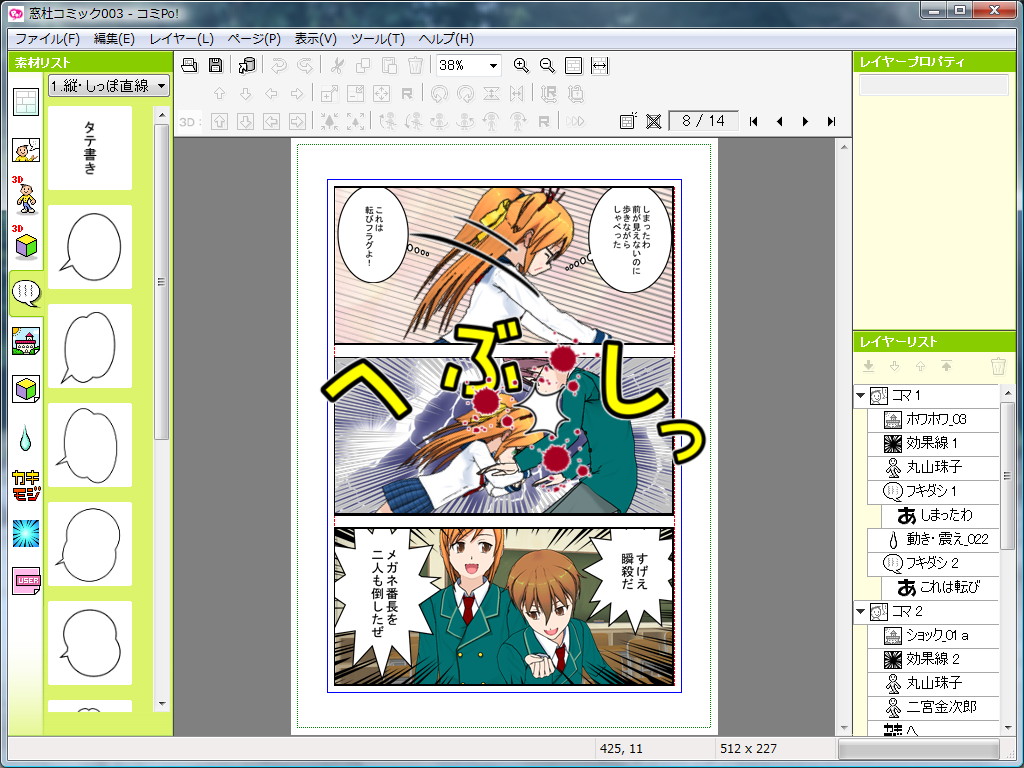Open the カキモジ sound effect category
Screen dimensions: 1024x768
(26, 485)
